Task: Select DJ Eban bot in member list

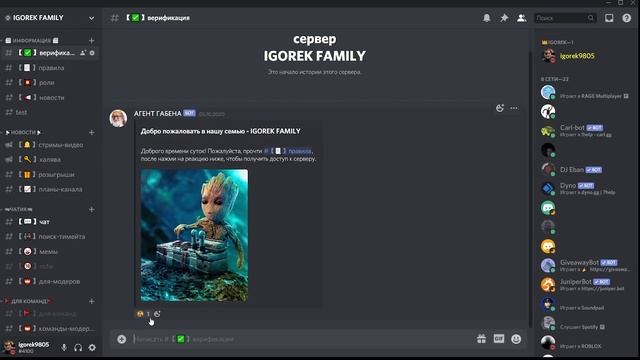Action: (586, 169)
